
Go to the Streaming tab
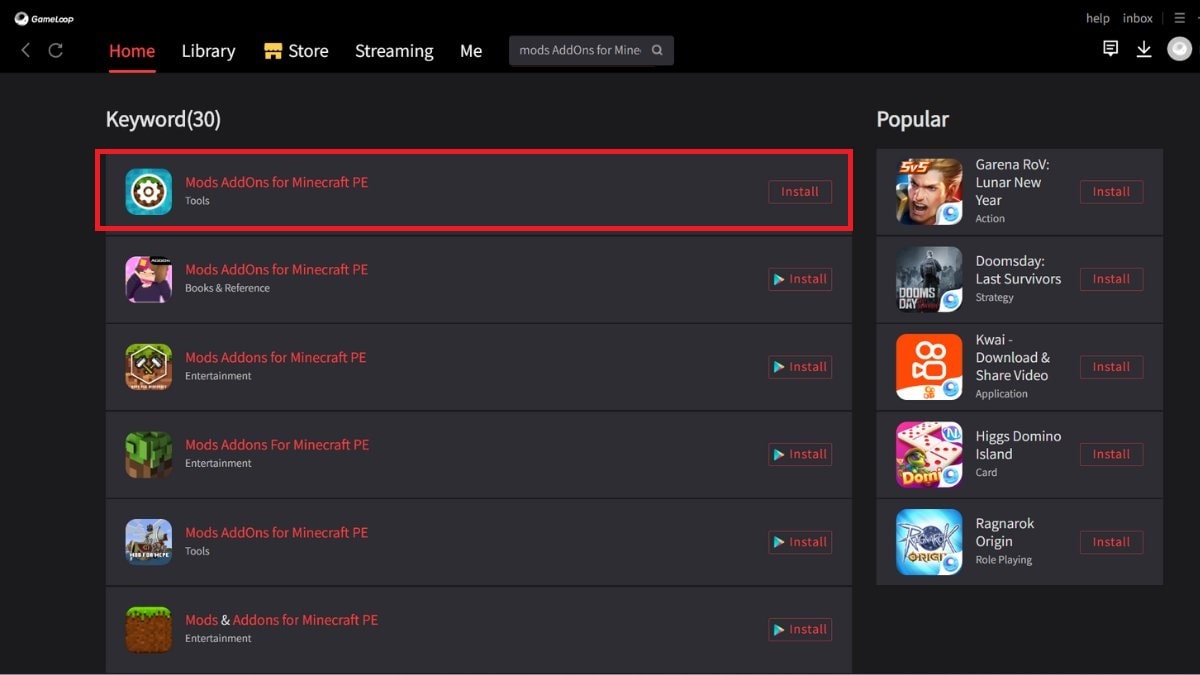394,51
